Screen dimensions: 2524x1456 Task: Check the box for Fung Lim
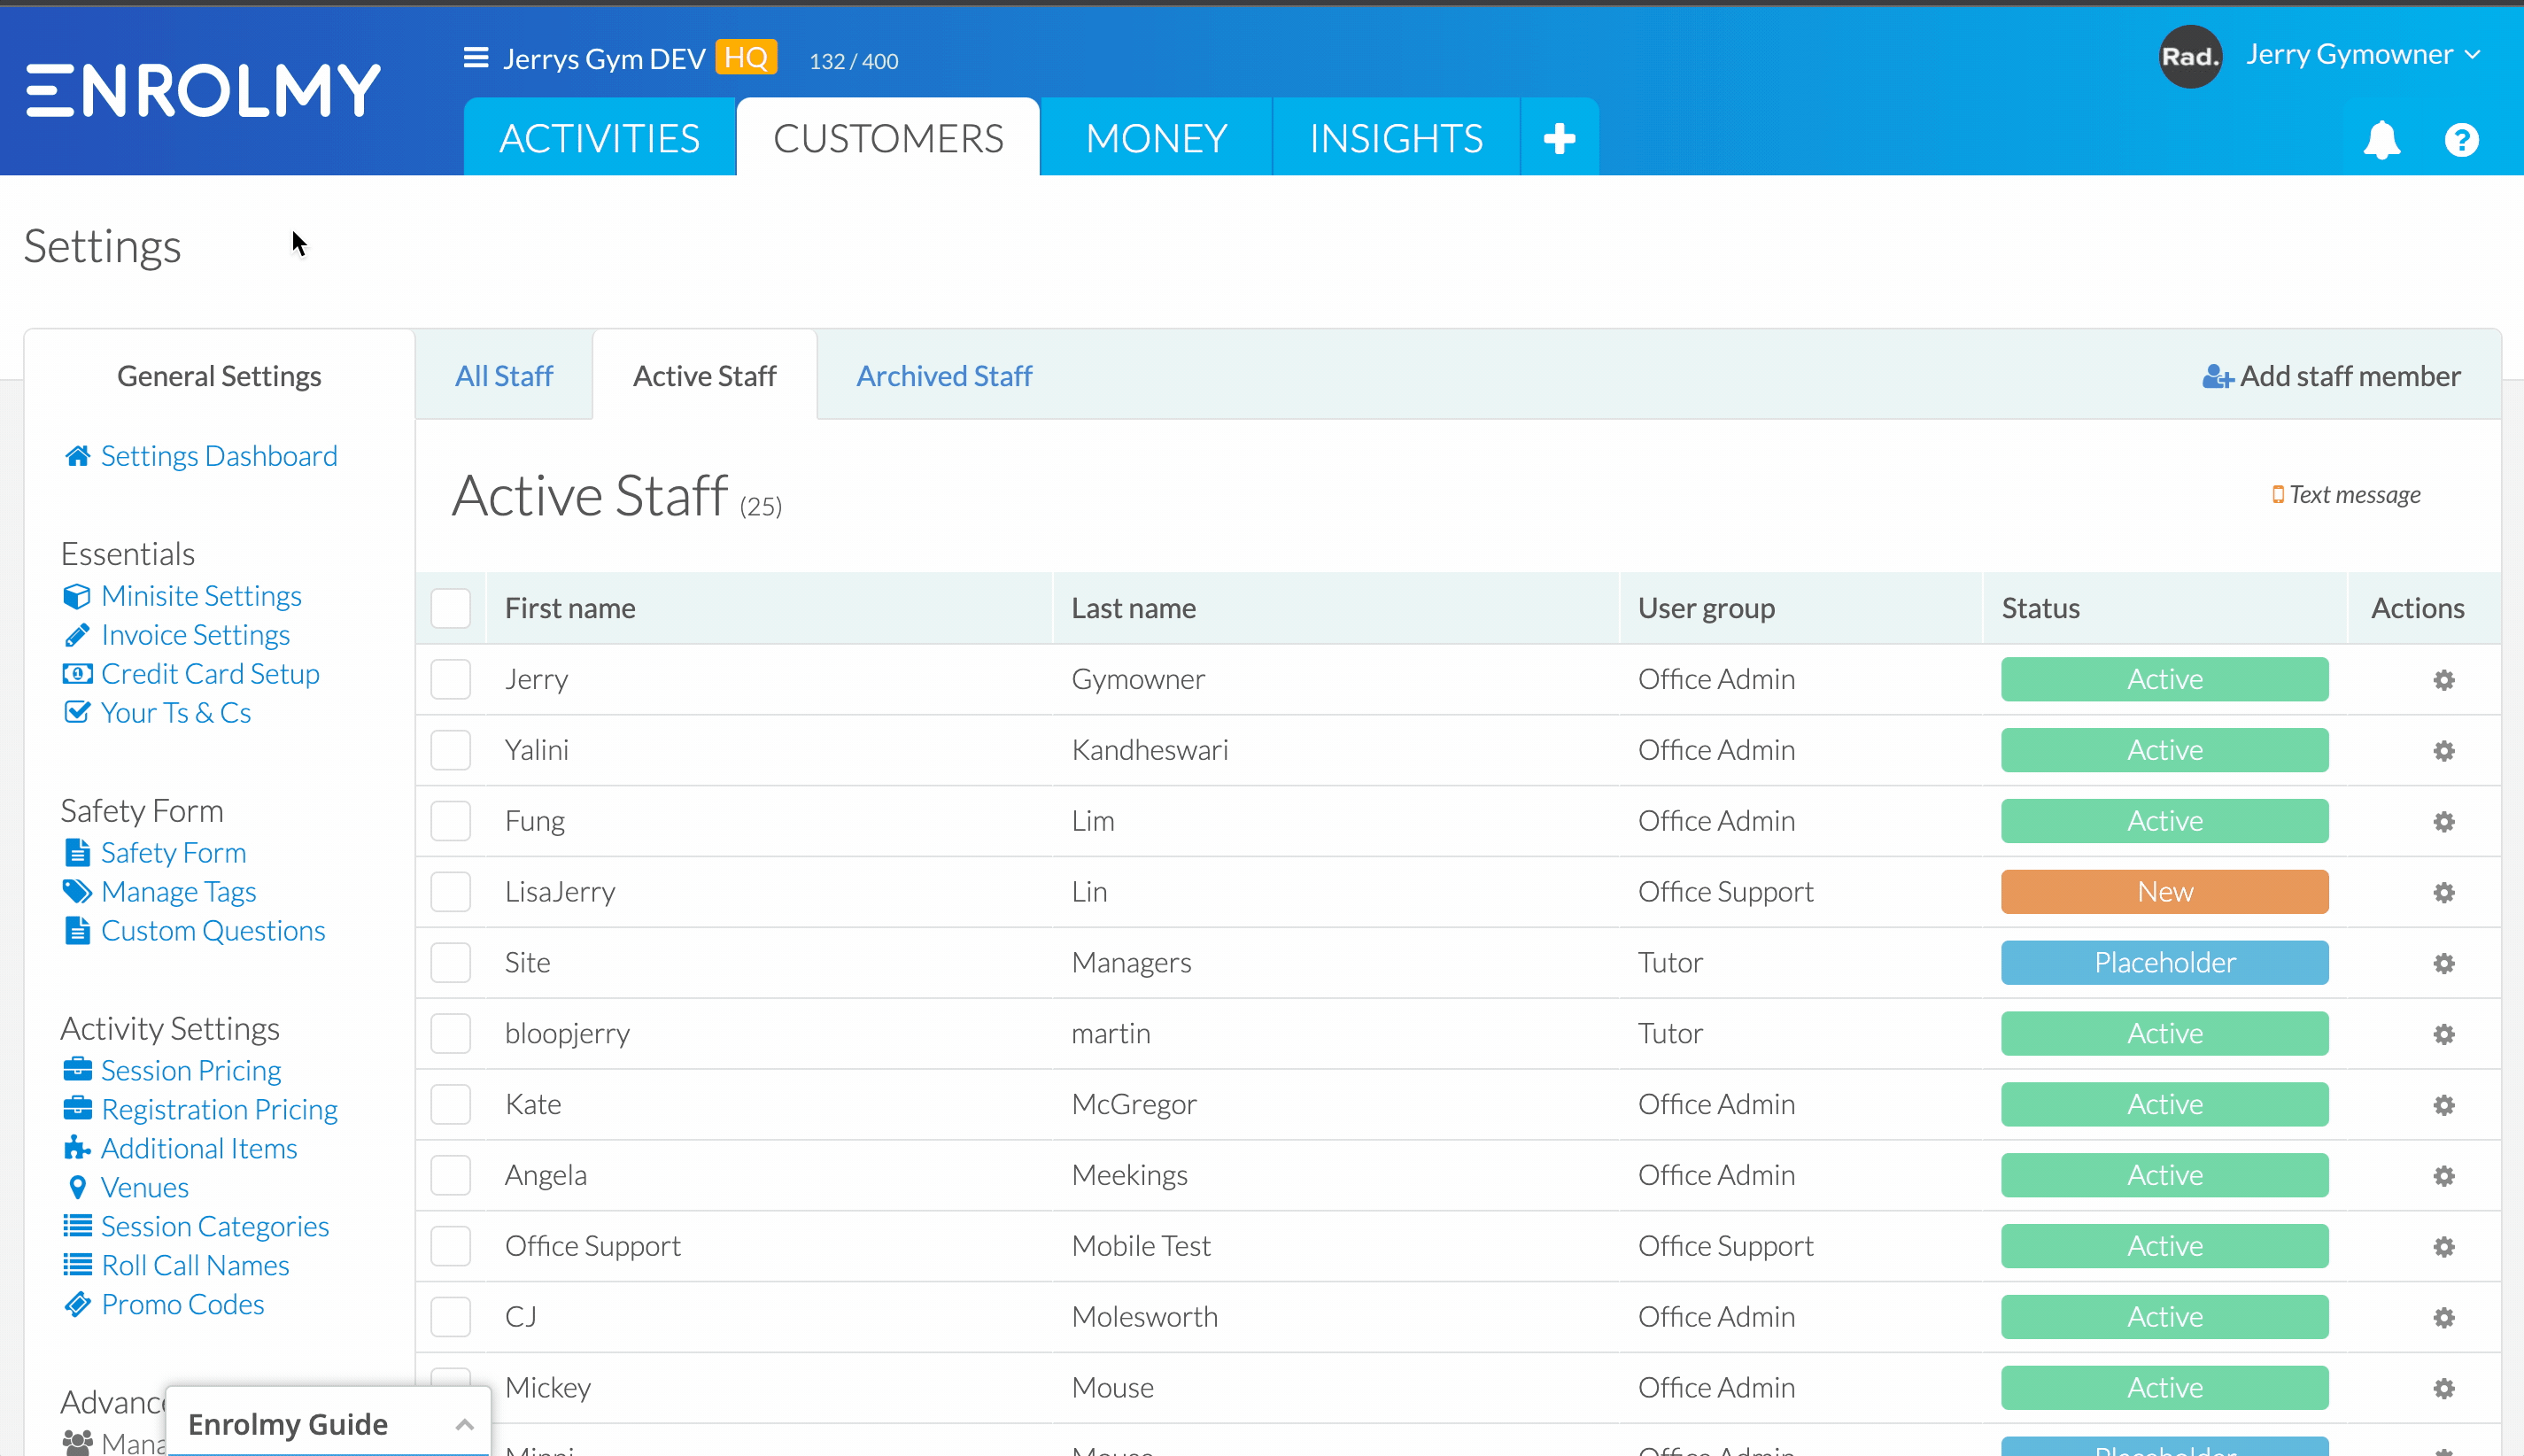(451, 821)
